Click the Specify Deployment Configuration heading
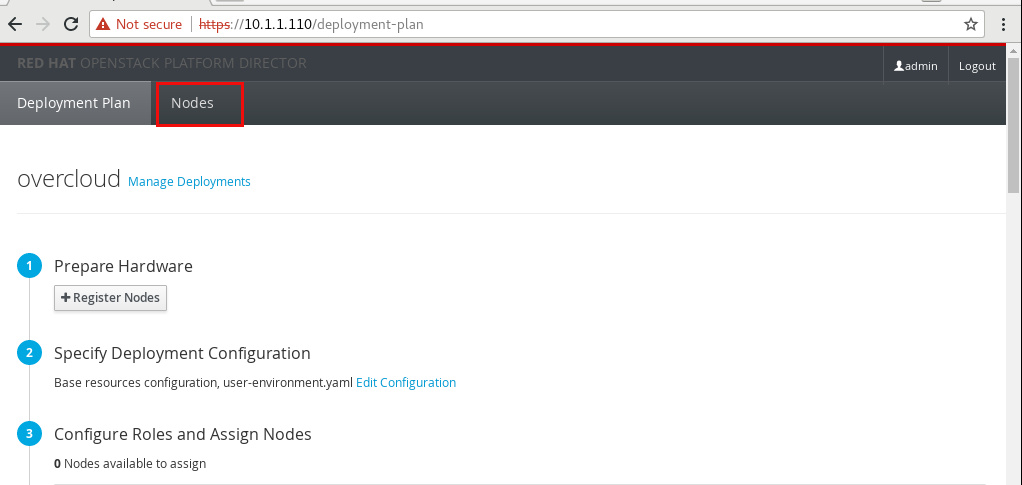 pos(182,353)
